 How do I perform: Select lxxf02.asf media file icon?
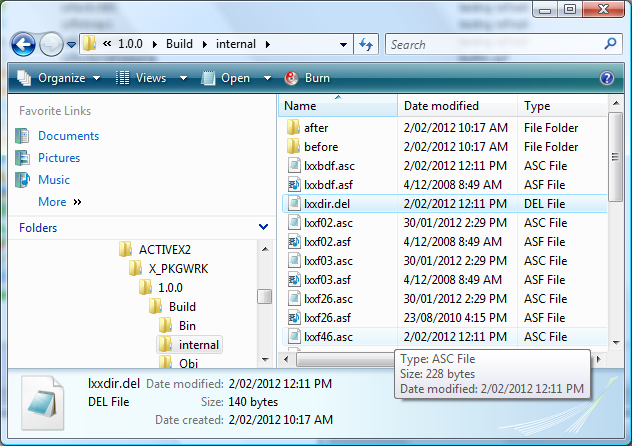(x=294, y=241)
